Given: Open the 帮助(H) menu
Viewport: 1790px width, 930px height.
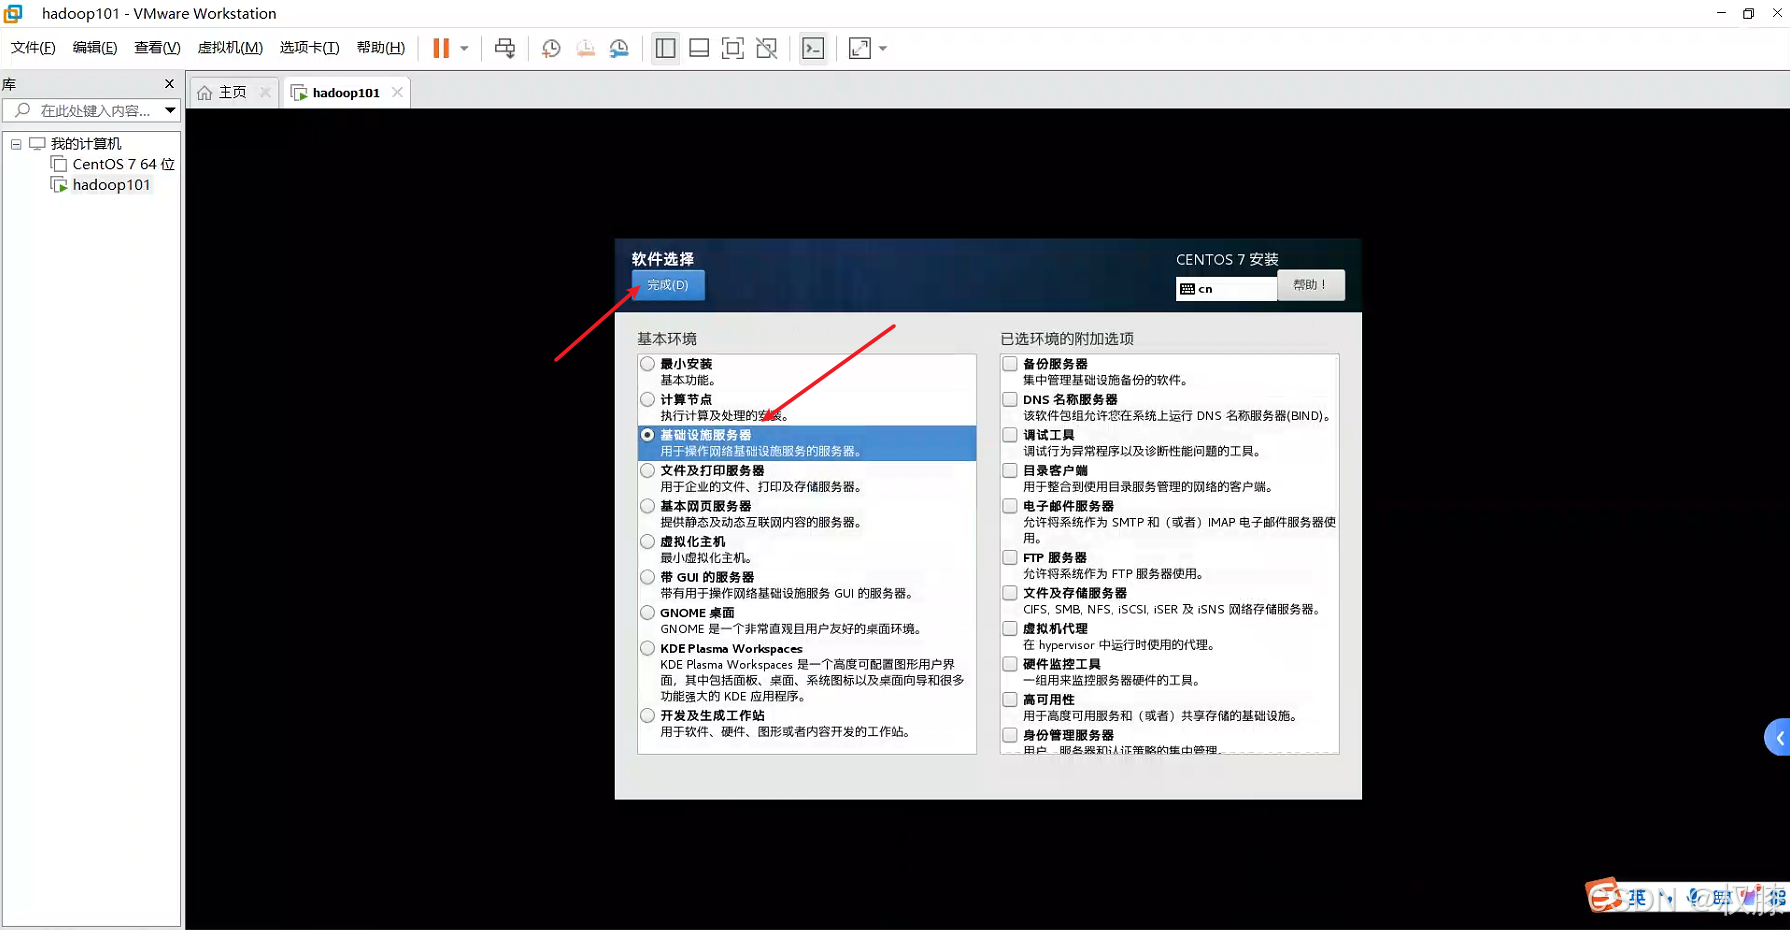Looking at the screenshot, I should tap(381, 48).
